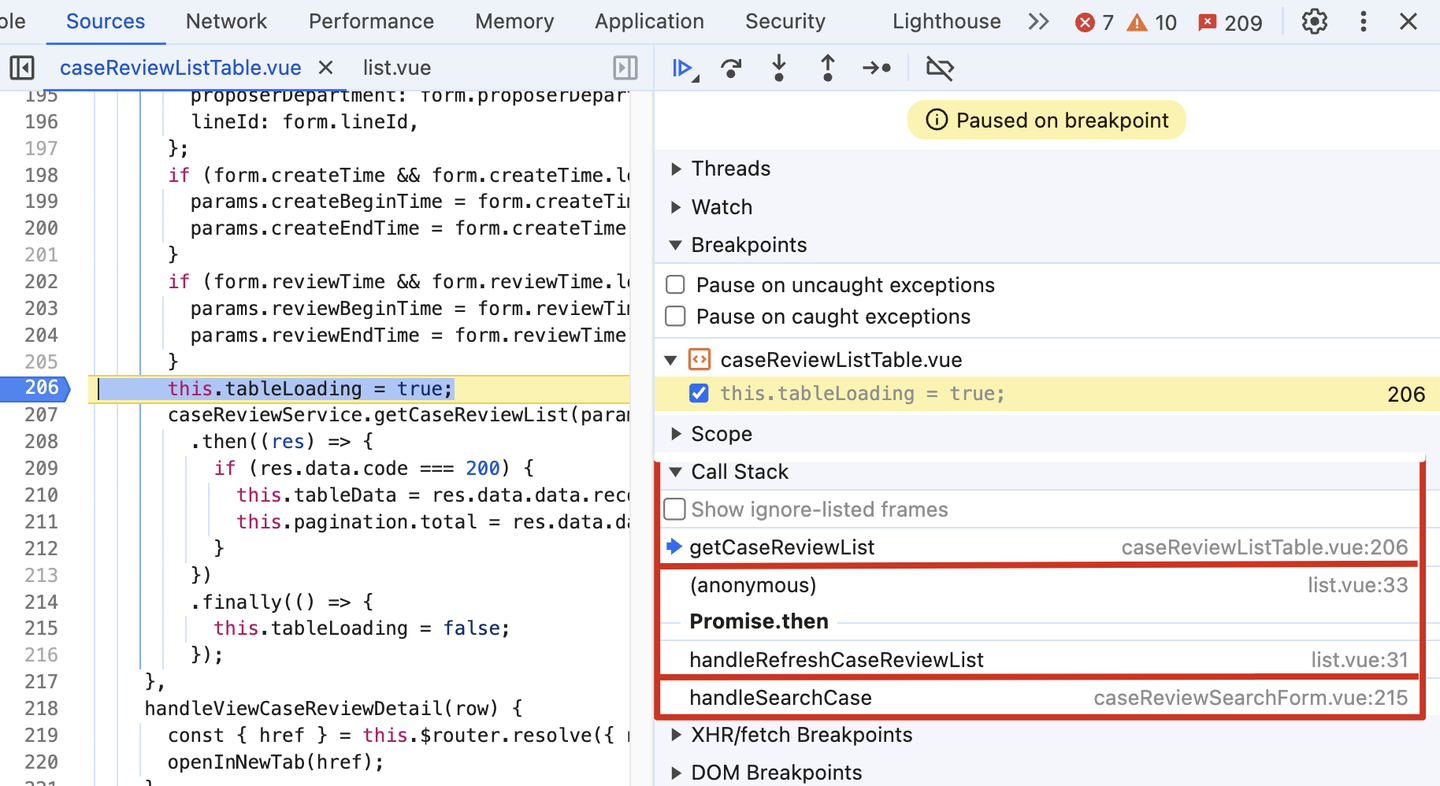Select handleSearchCase call stack frame

(x=780, y=698)
